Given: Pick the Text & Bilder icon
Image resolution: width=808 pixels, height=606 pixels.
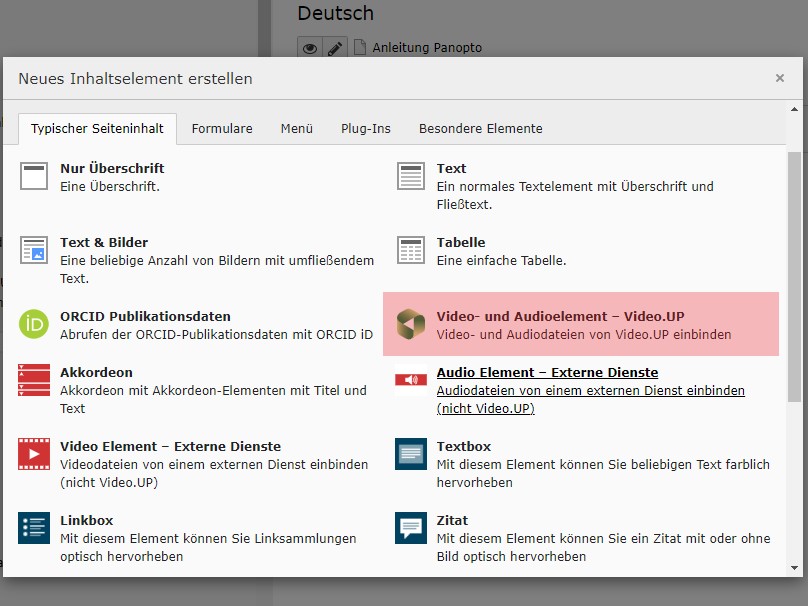Looking at the screenshot, I should pos(34,250).
